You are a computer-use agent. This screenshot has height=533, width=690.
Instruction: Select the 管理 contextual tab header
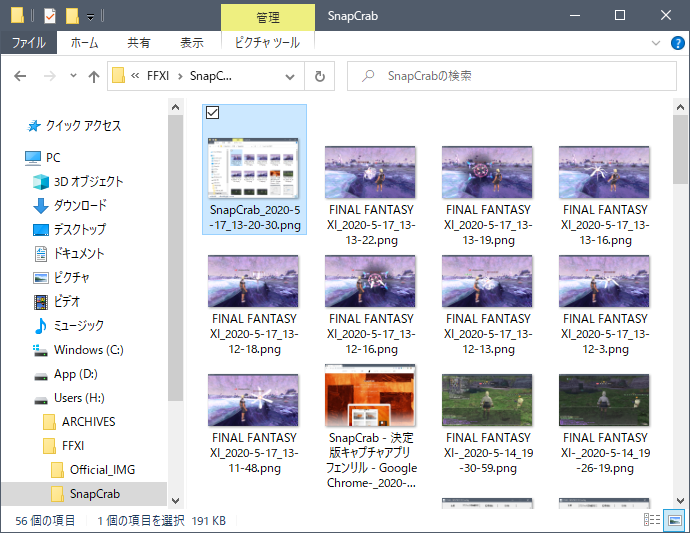click(268, 18)
